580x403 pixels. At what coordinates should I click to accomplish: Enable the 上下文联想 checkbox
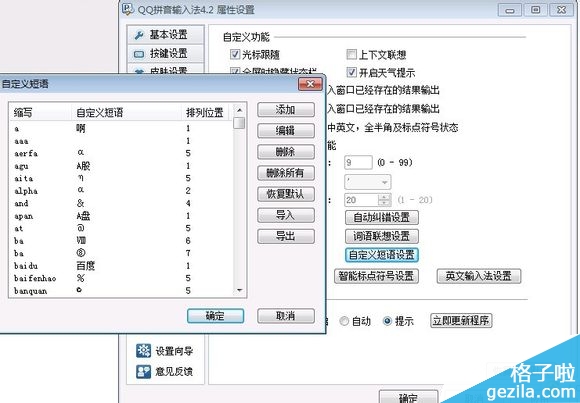[x=351, y=54]
